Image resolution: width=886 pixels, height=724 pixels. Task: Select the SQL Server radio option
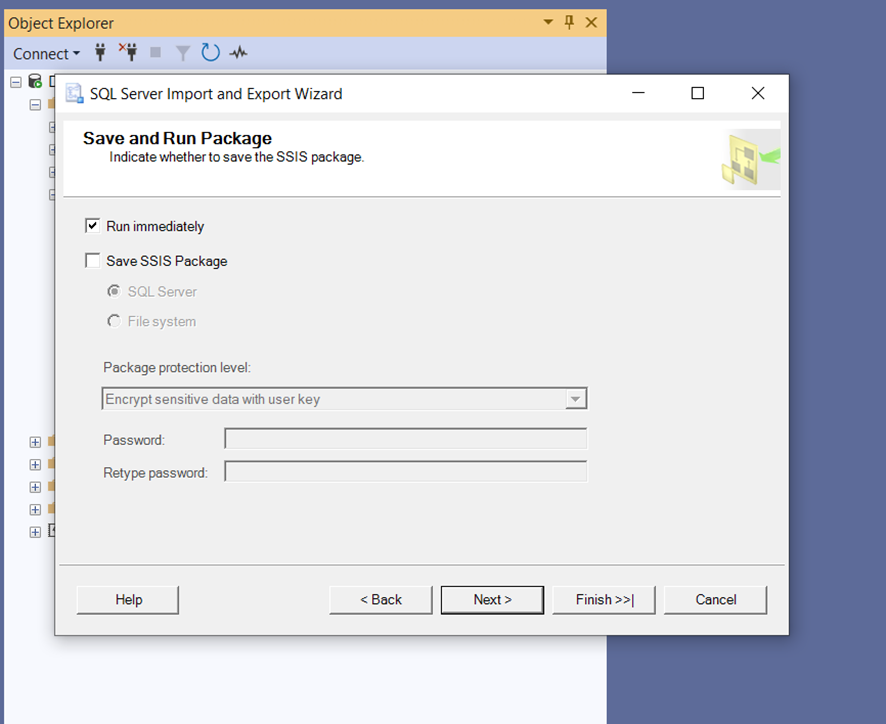(x=114, y=291)
